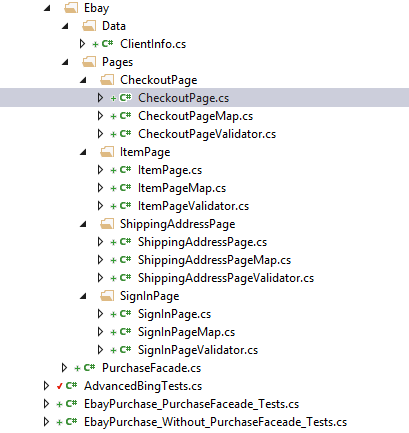Click the C# icon beside ClientInfo.cs
This screenshot has width=409, height=433.
[107, 44]
